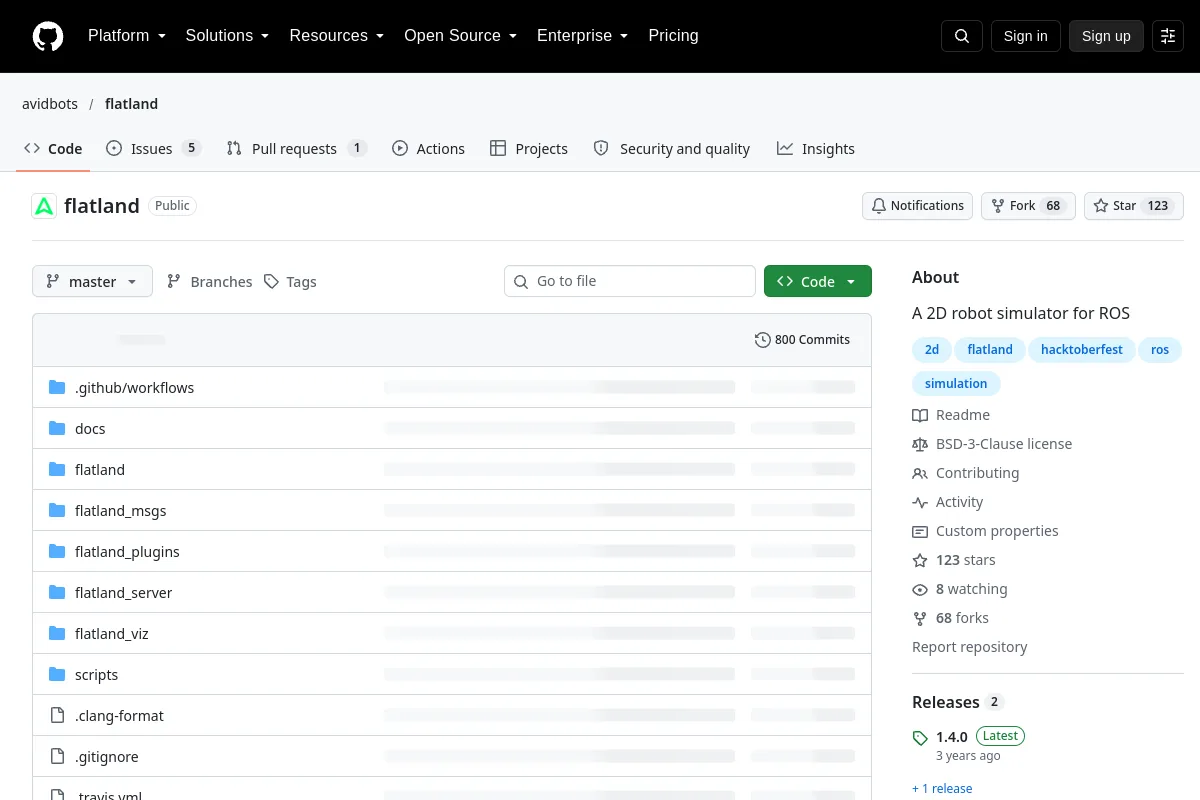Expand the Resources menu
Image resolution: width=1200 pixels, height=800 pixels.
click(x=337, y=36)
